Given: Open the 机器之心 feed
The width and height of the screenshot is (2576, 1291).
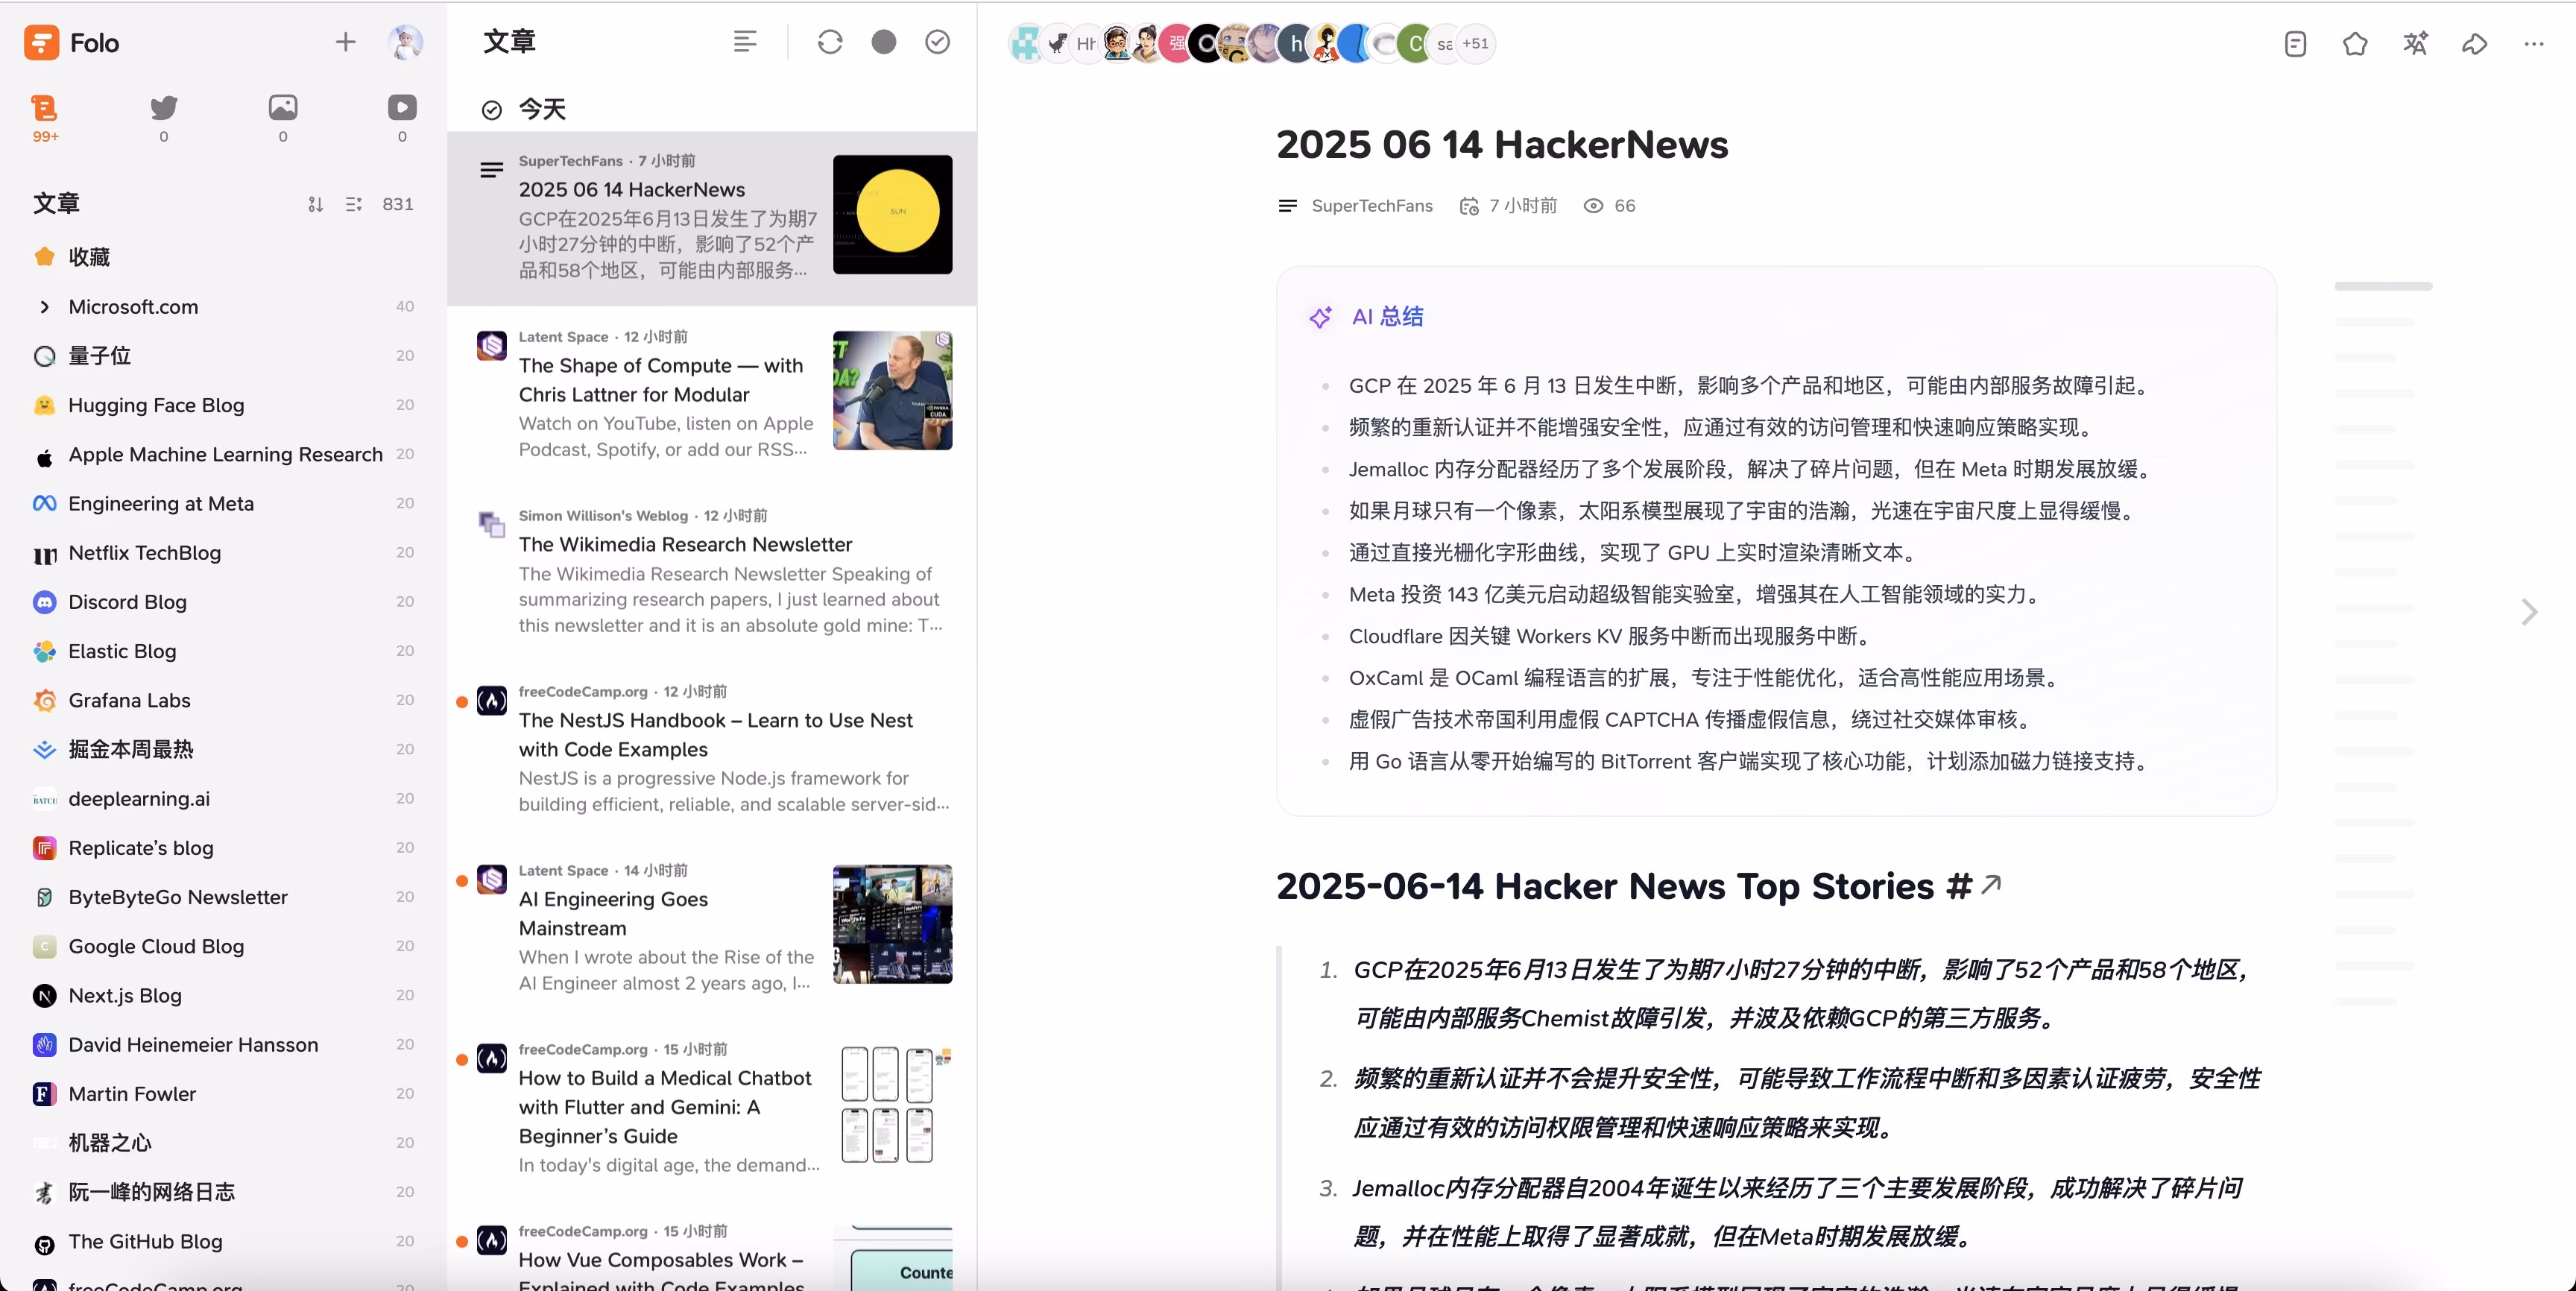Looking at the screenshot, I should 223,1143.
